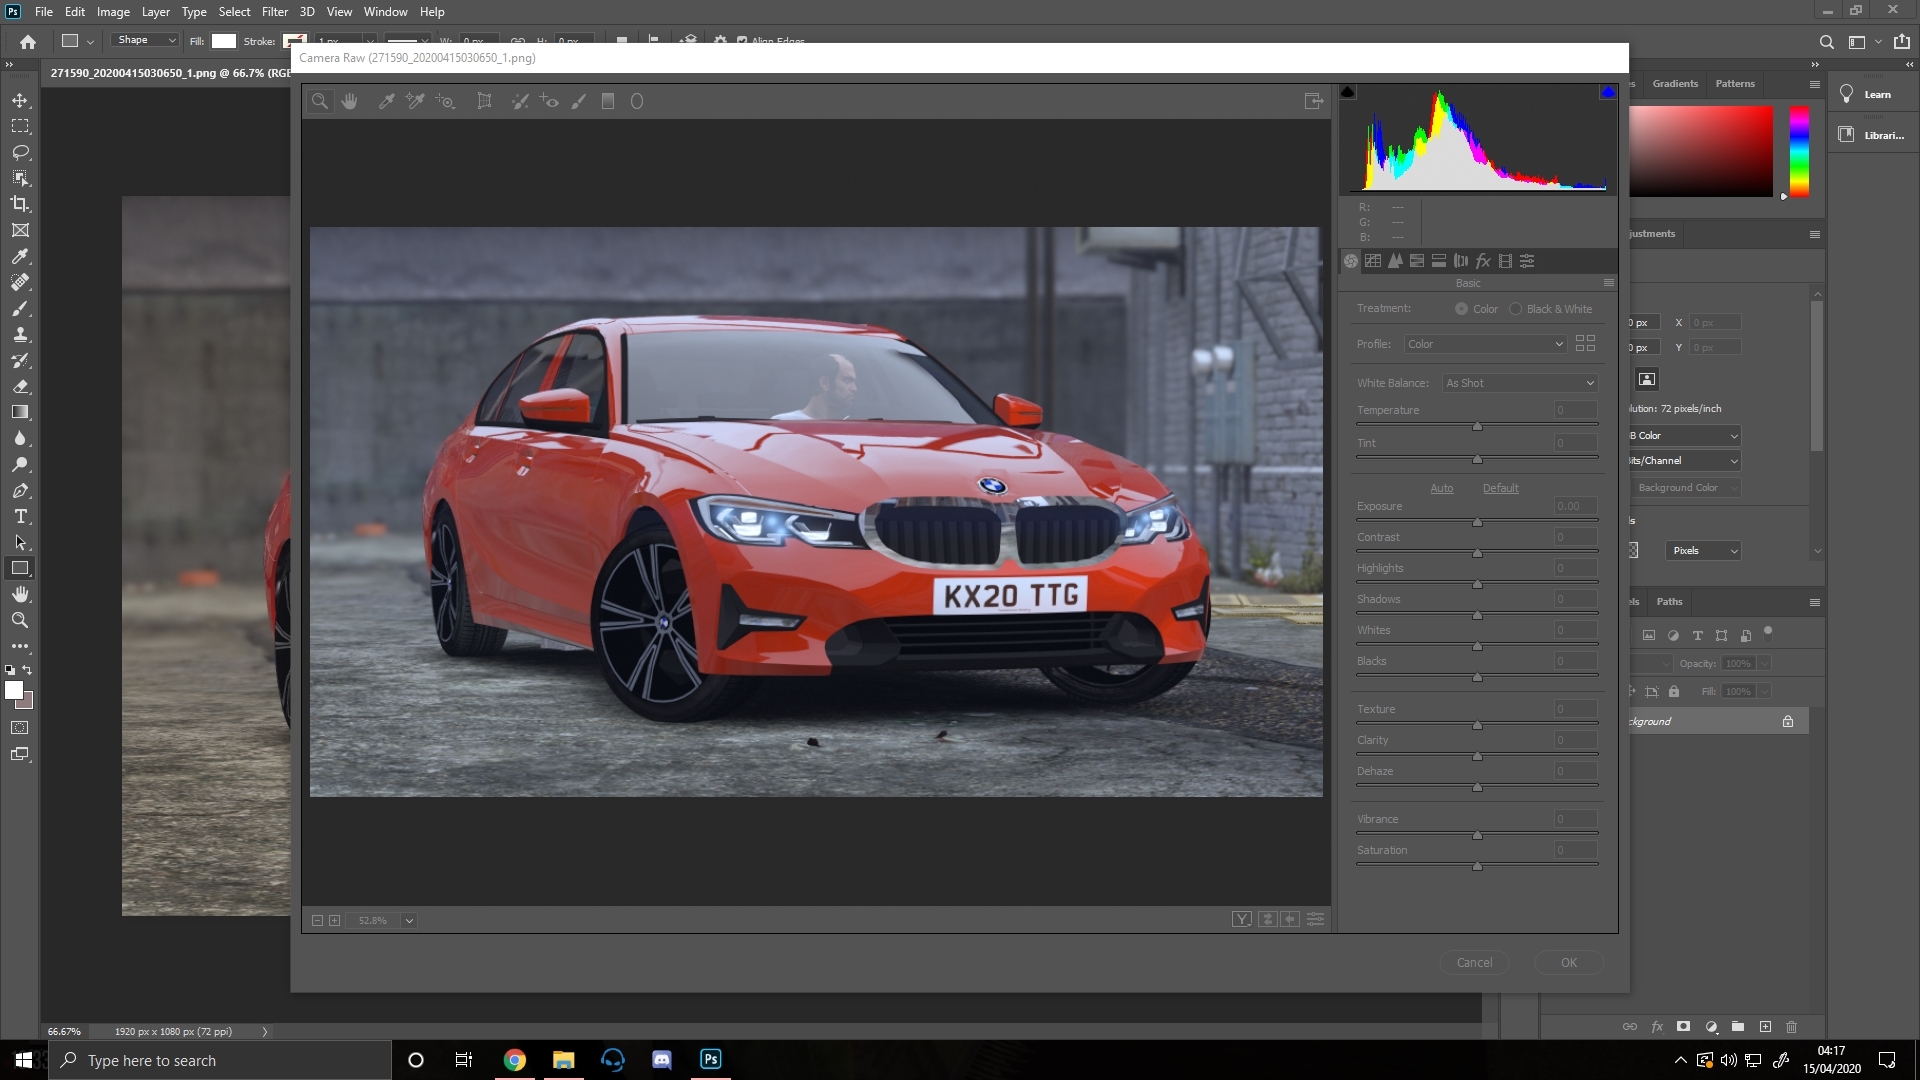Select the White Balance eyedropper tool
Viewport: 1920px width, 1080px height.
(386, 101)
